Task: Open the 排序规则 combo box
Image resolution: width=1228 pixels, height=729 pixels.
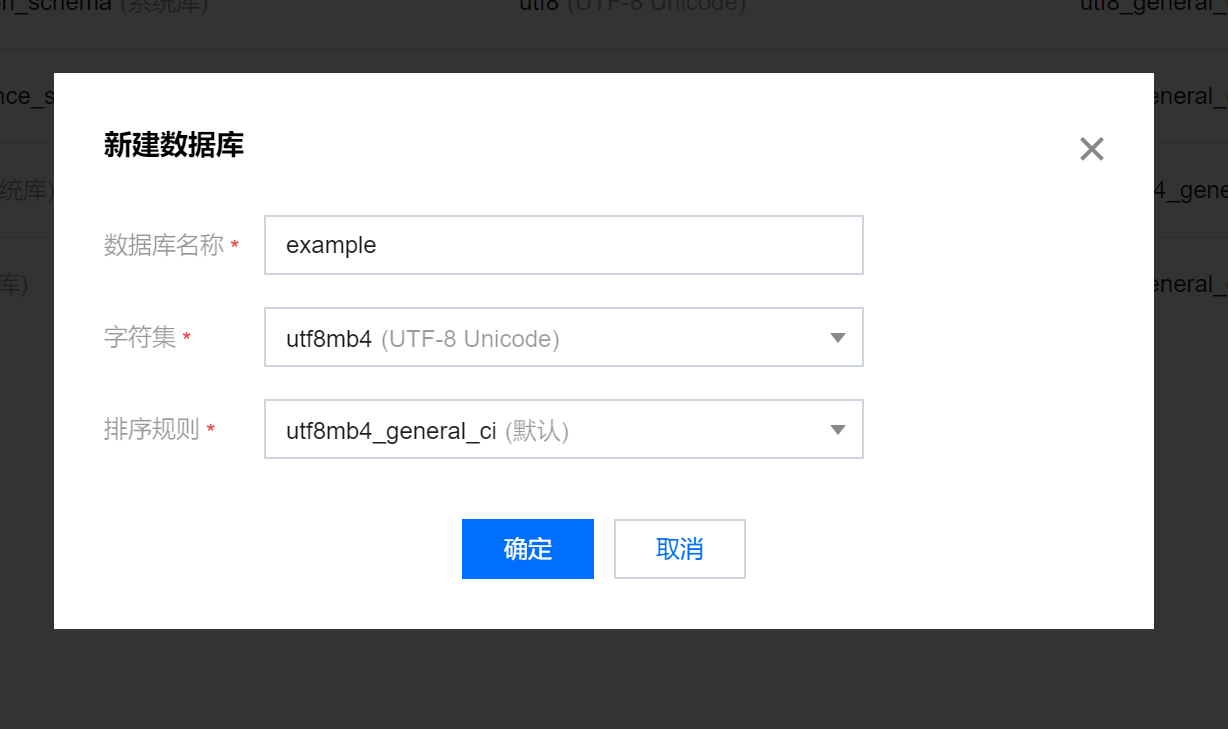Action: [x=563, y=430]
